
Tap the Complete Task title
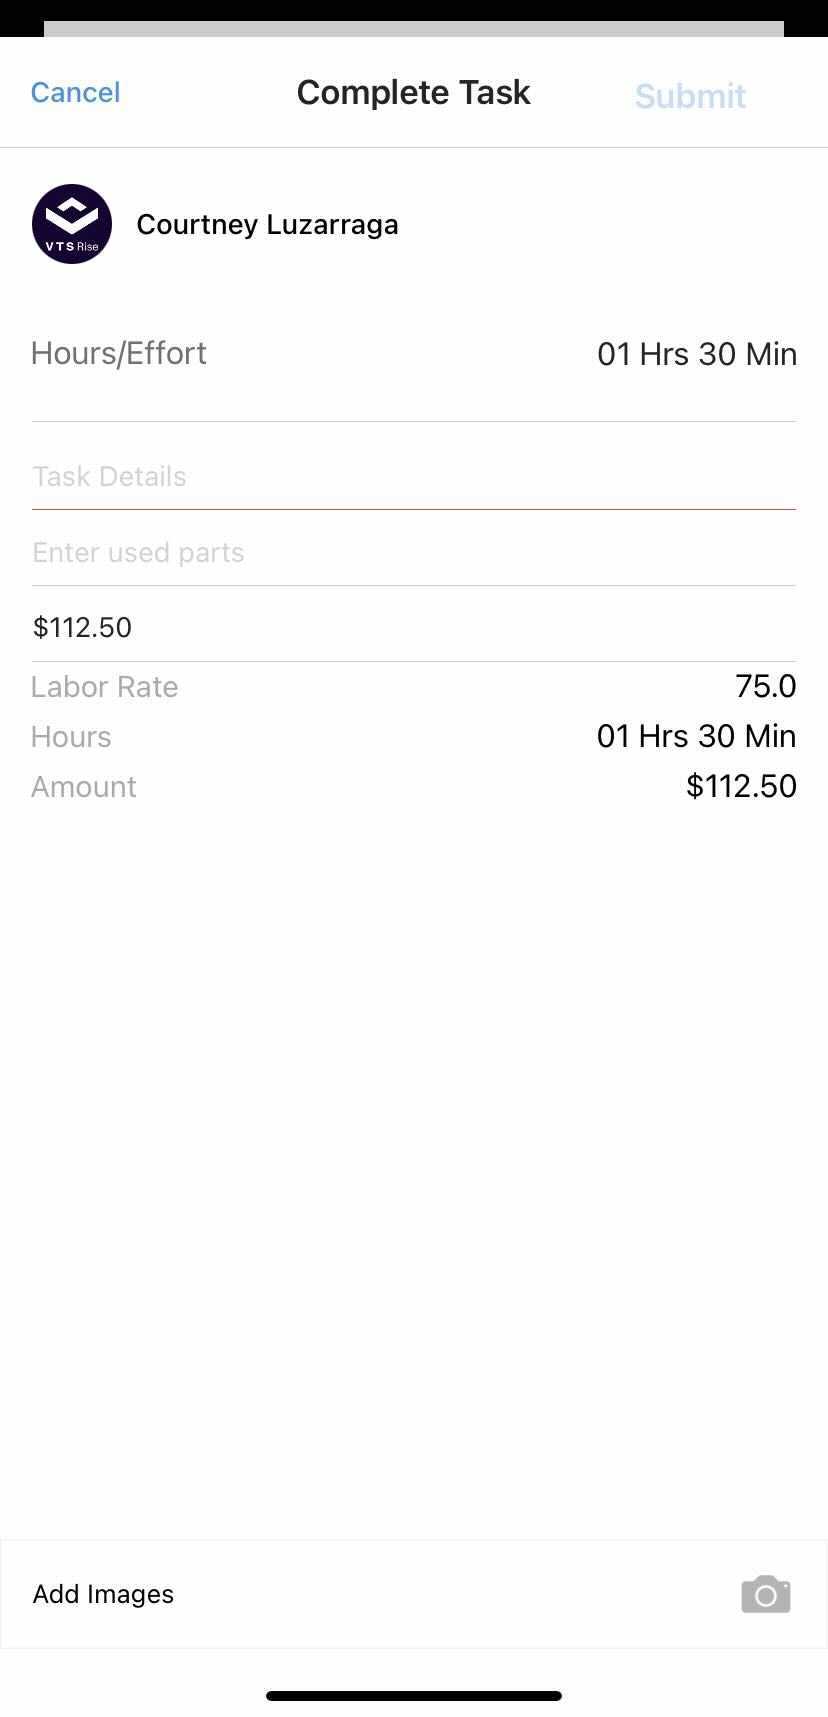coord(413,93)
